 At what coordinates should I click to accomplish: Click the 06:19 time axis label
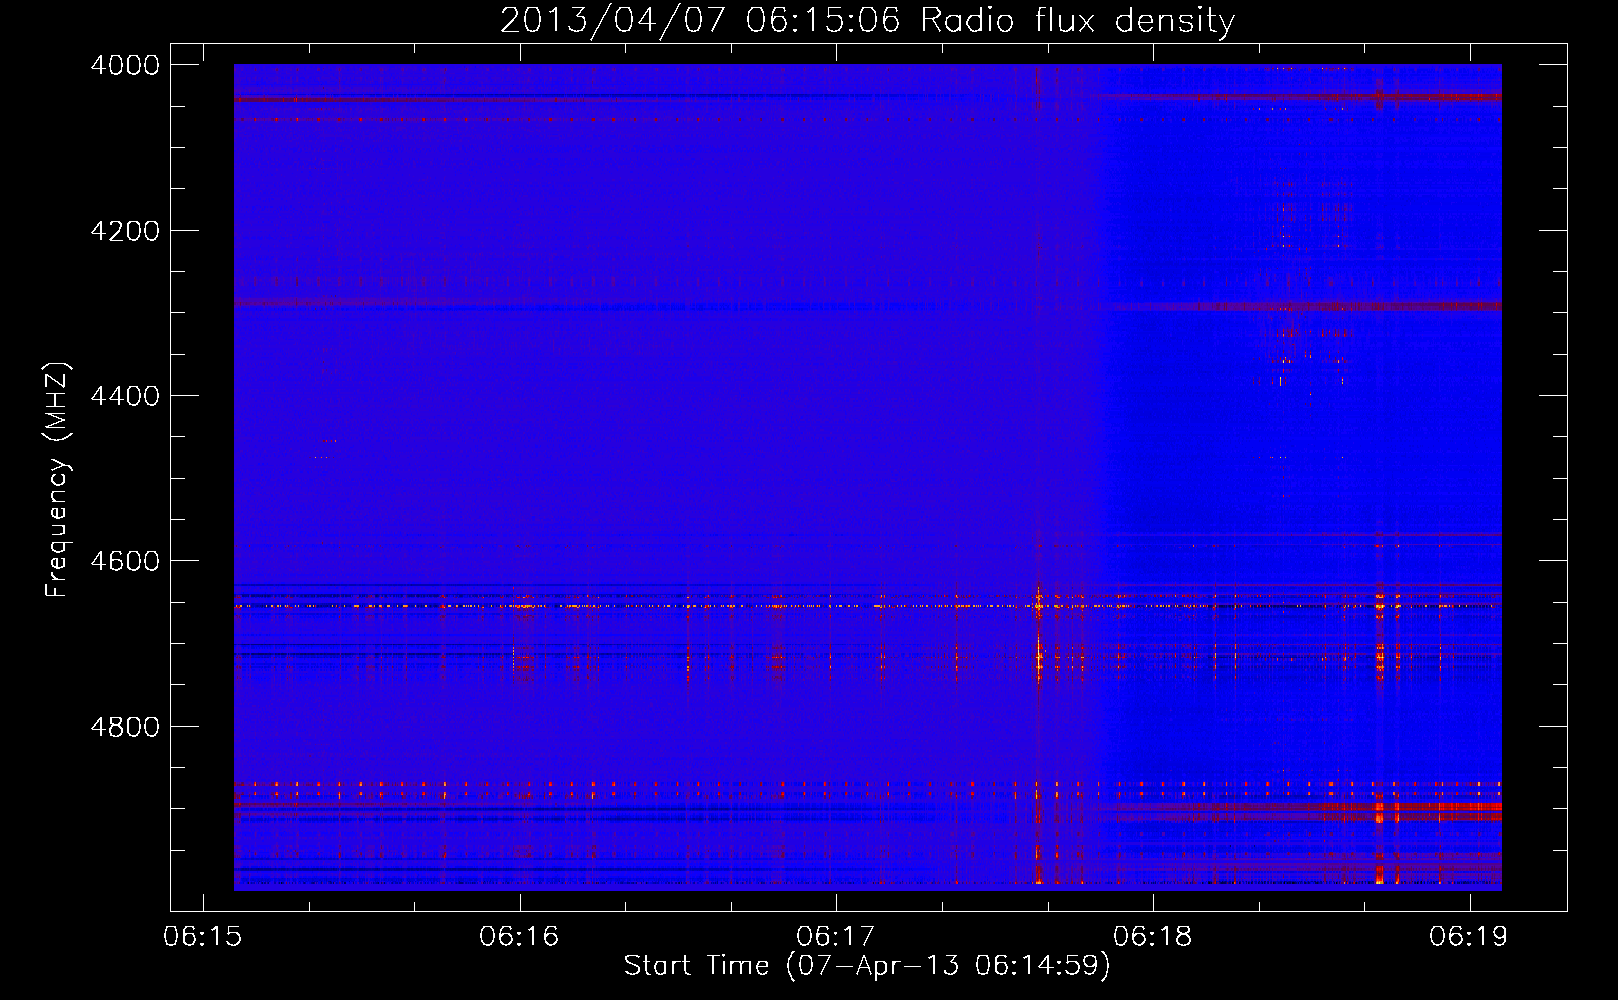click(x=1469, y=937)
